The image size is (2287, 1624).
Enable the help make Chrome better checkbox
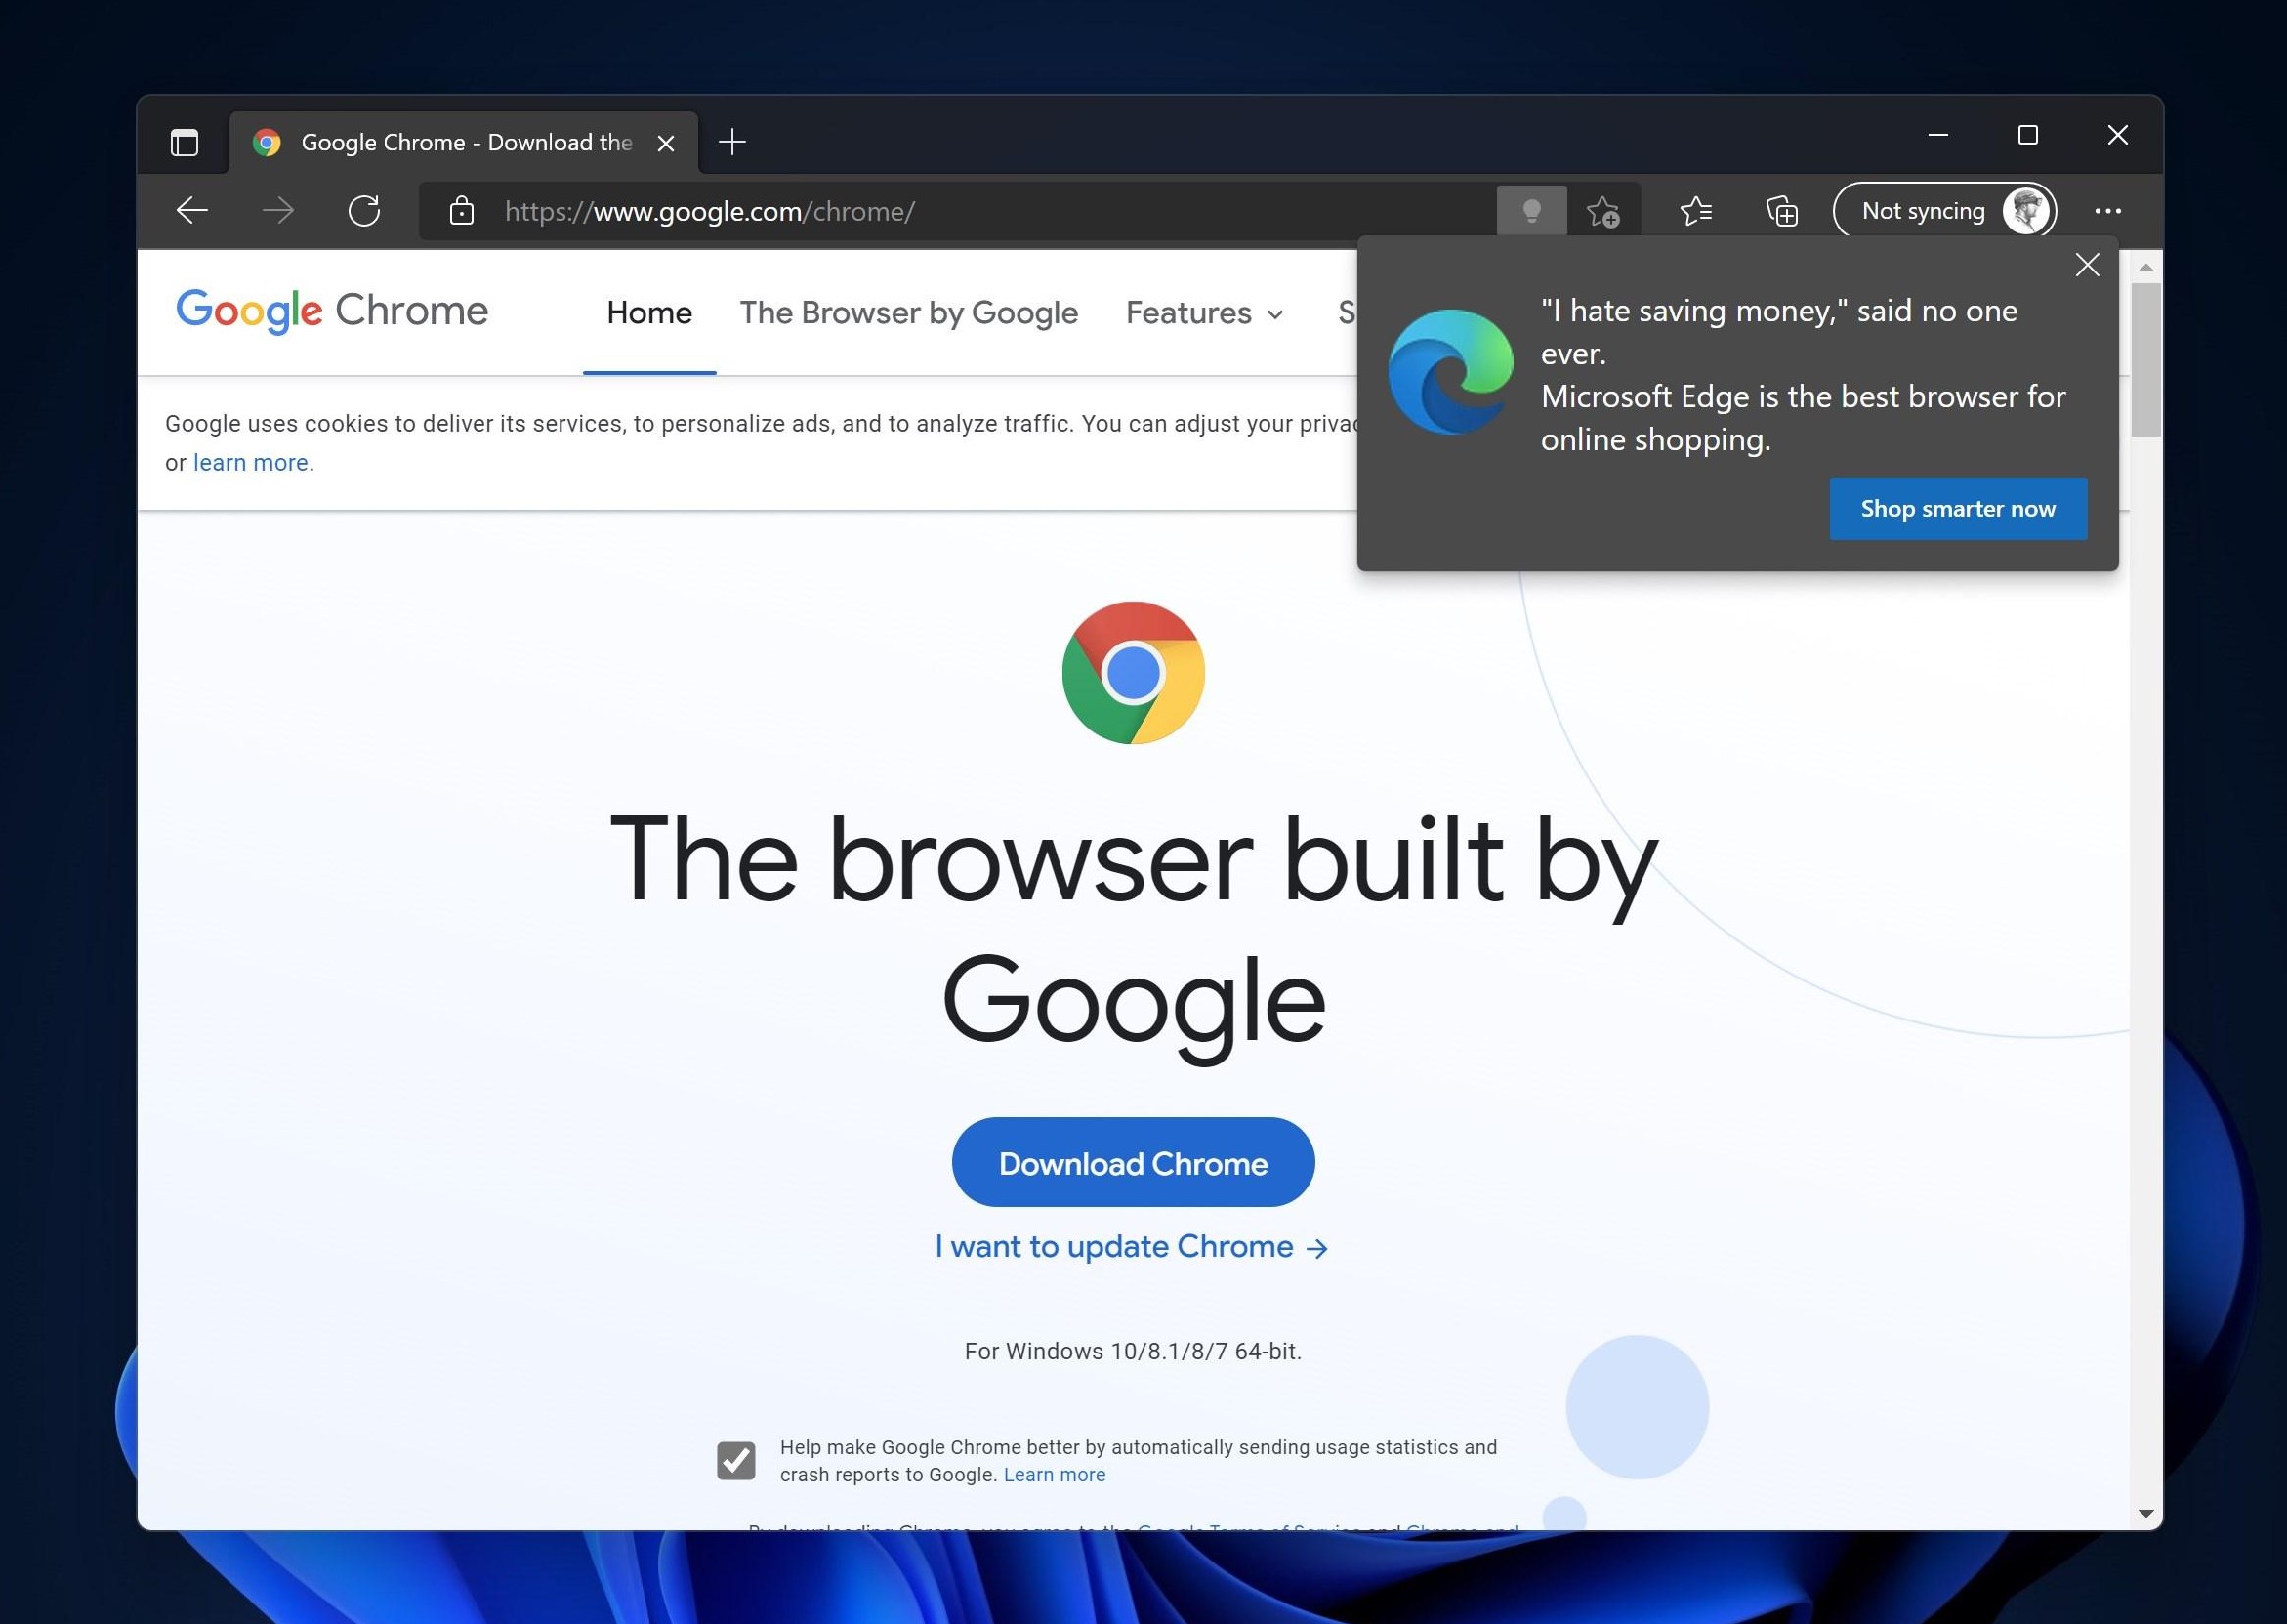738,1461
